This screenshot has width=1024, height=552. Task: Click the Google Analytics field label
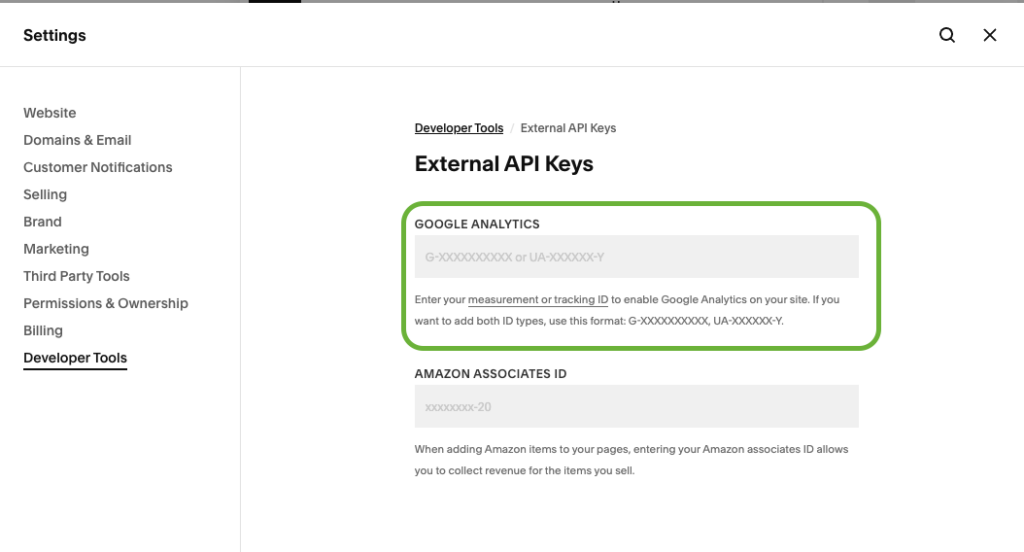477,224
